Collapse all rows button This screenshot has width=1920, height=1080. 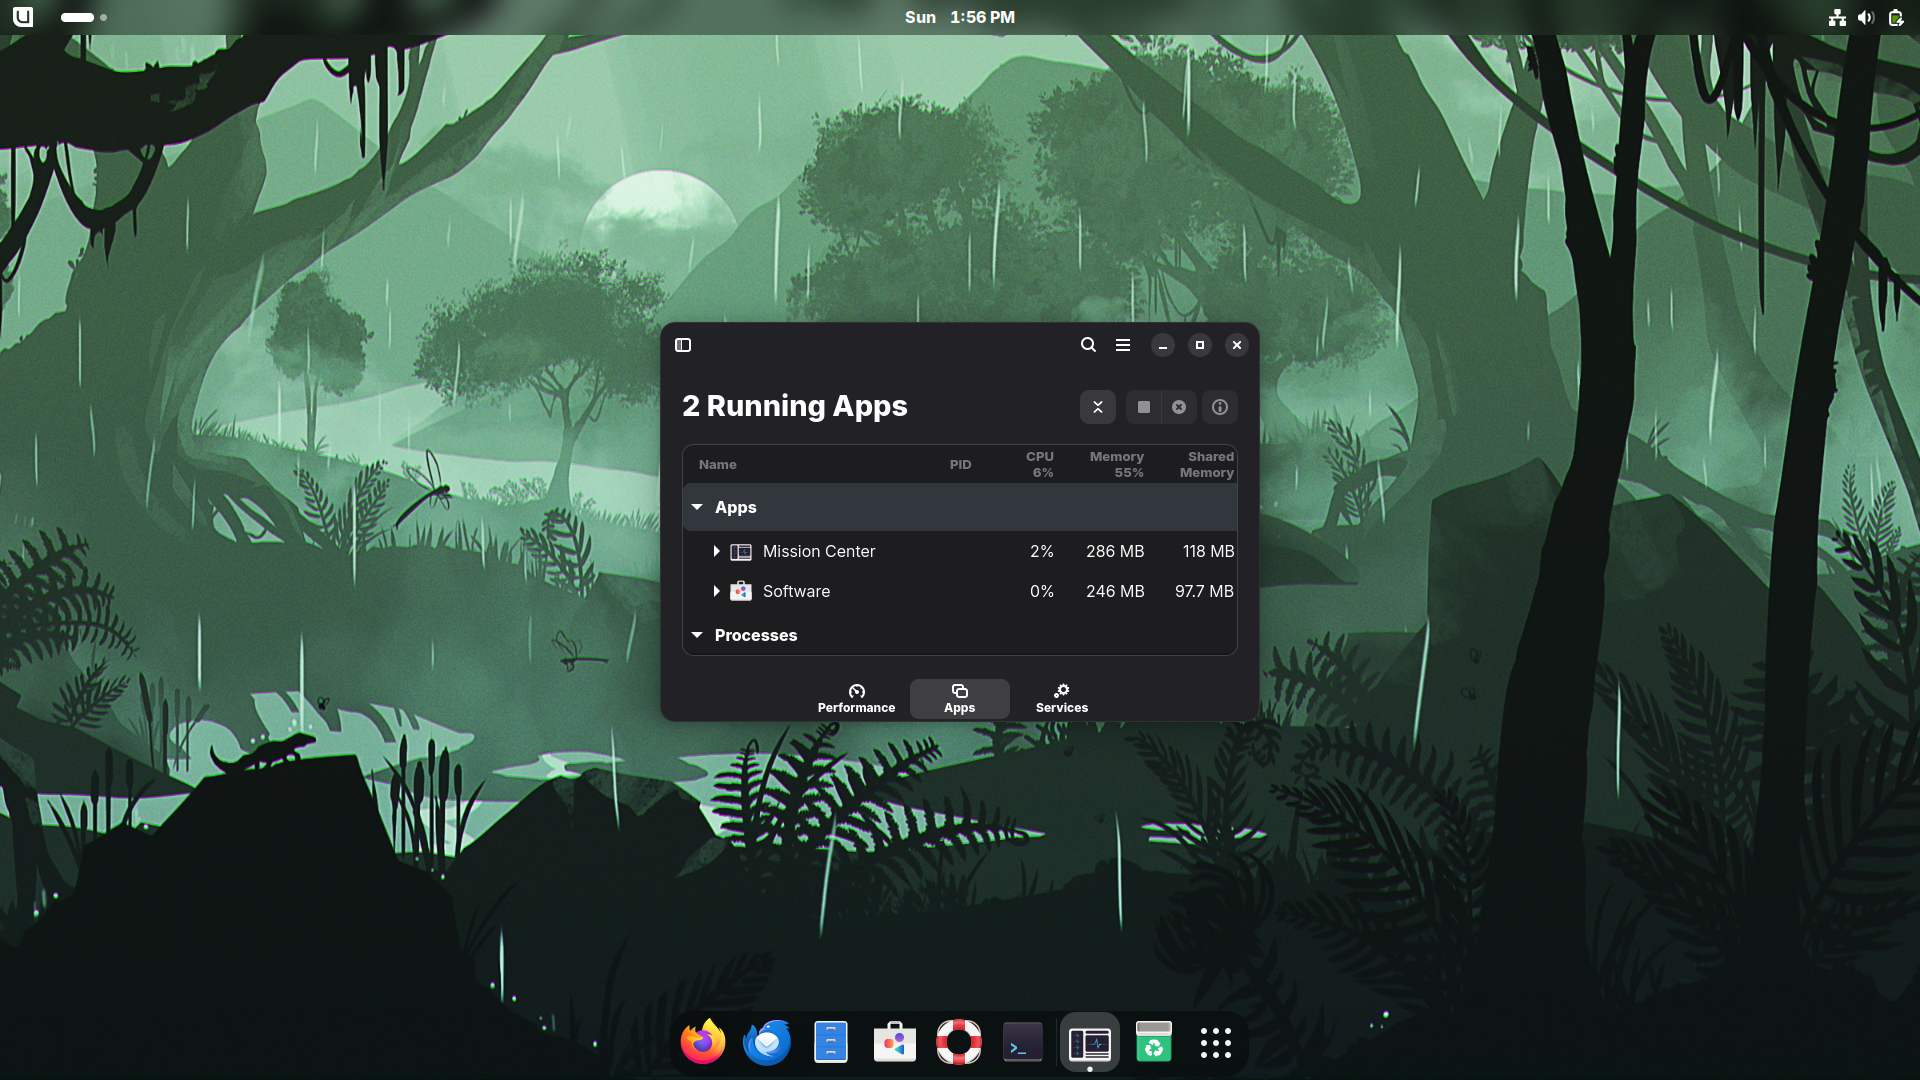coord(1098,407)
